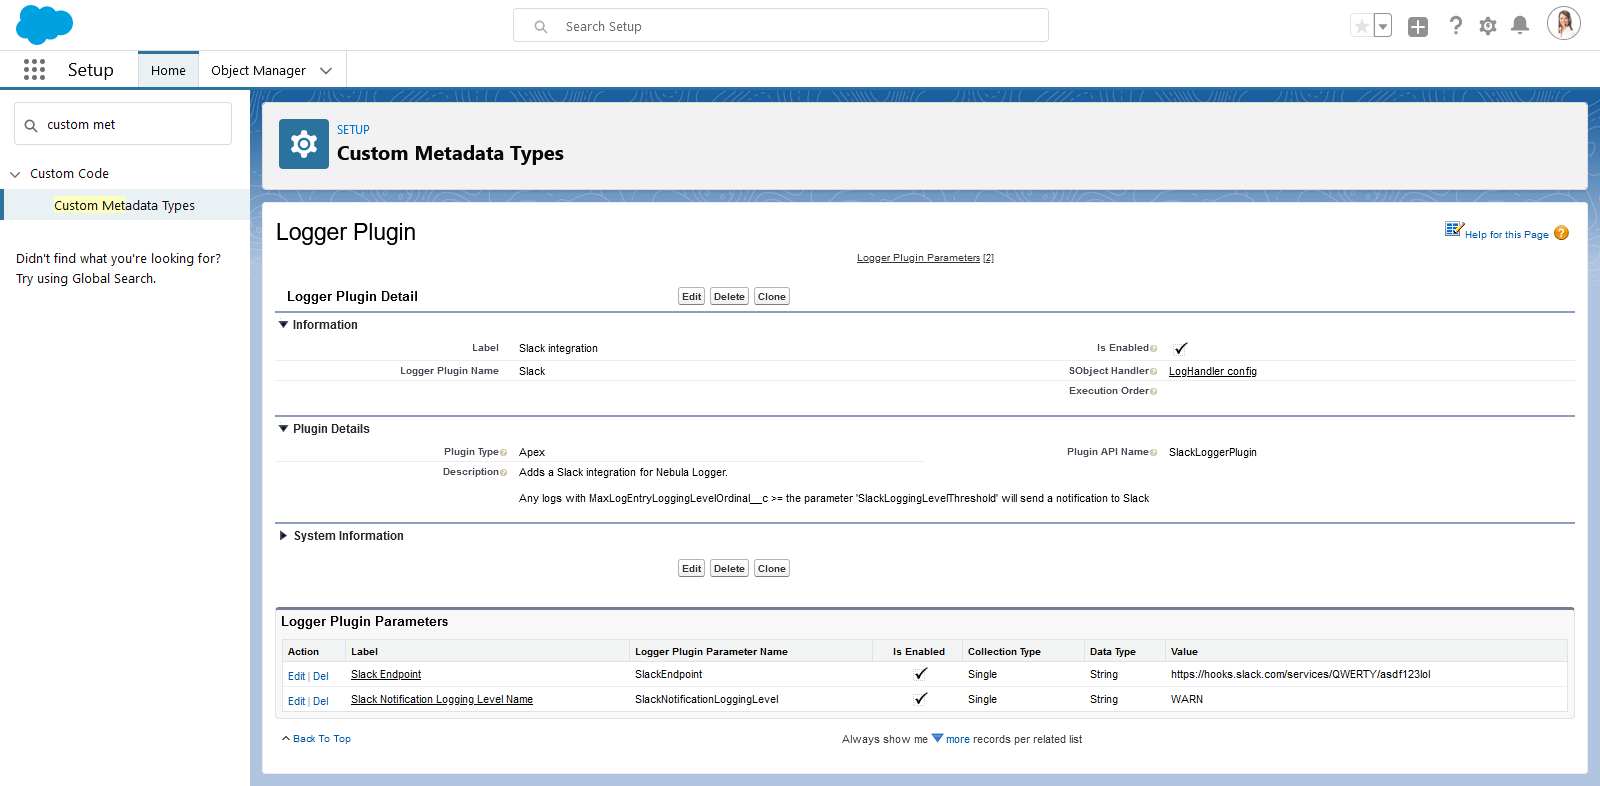This screenshot has height=786, width=1600.
Task: Open the user profile avatar
Action: click(1564, 23)
